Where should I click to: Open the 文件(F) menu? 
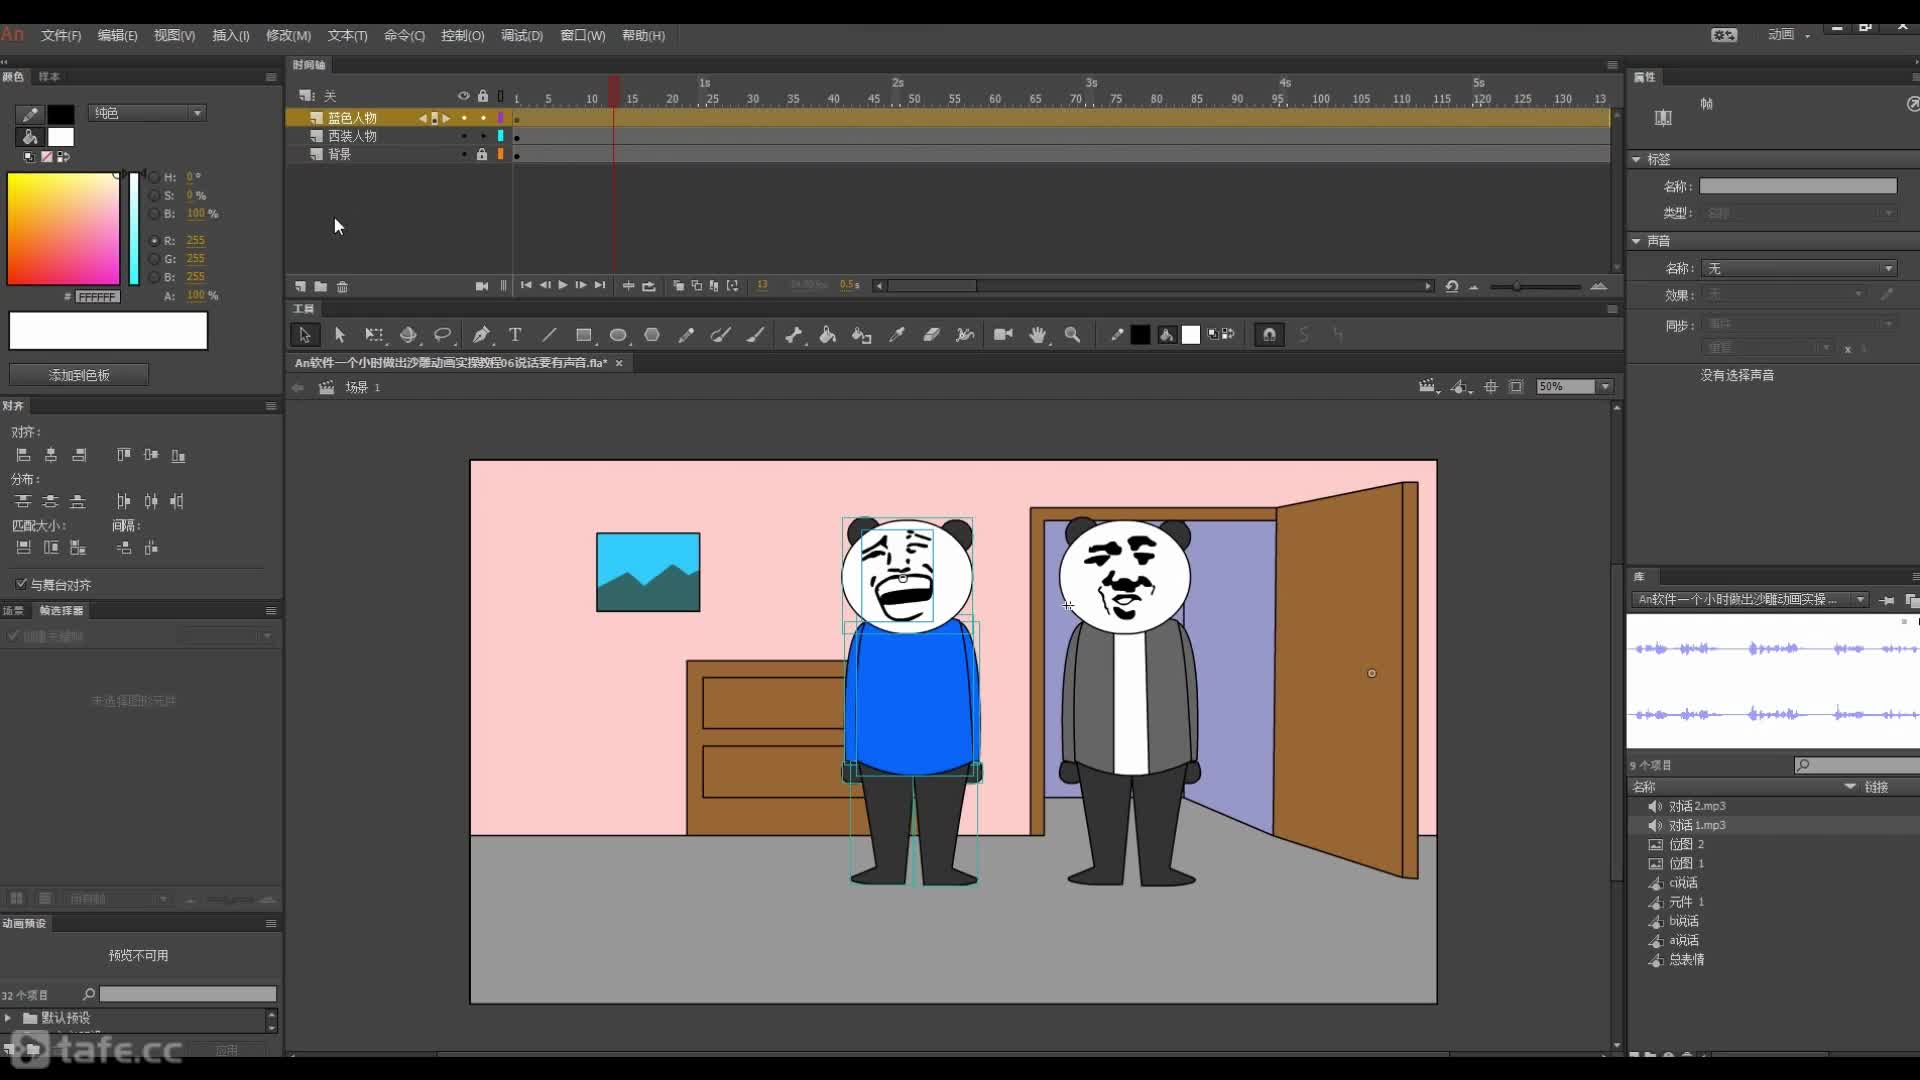pos(61,35)
